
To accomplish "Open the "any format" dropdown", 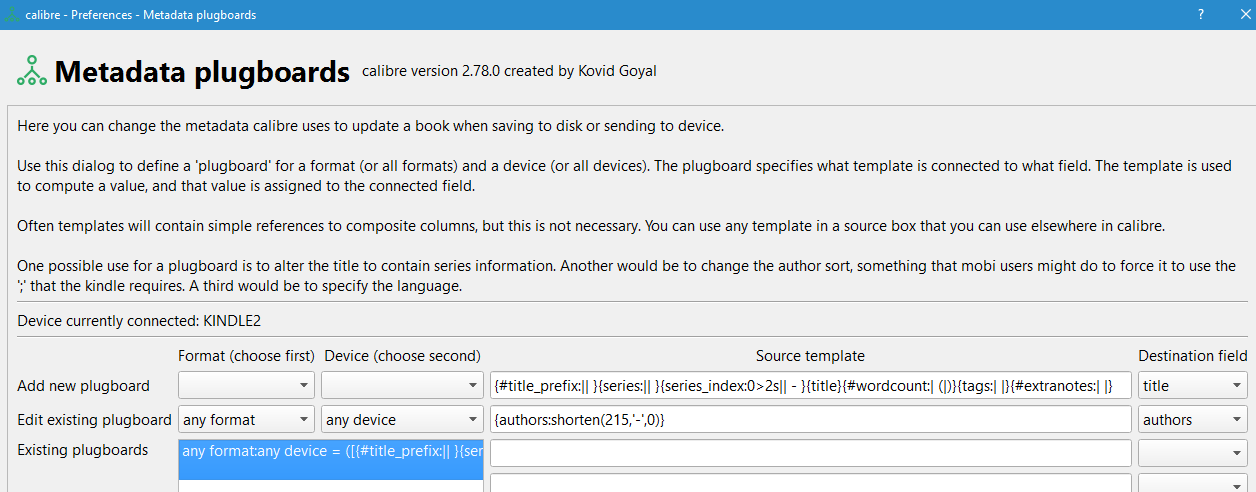I will [246, 420].
